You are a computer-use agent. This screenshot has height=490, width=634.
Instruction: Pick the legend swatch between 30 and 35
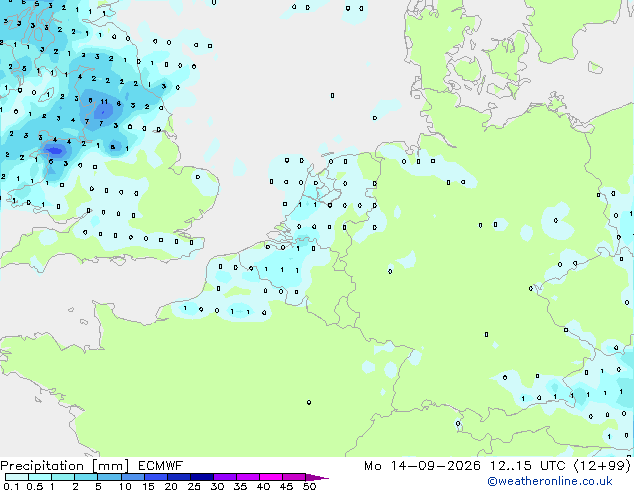point(225,477)
